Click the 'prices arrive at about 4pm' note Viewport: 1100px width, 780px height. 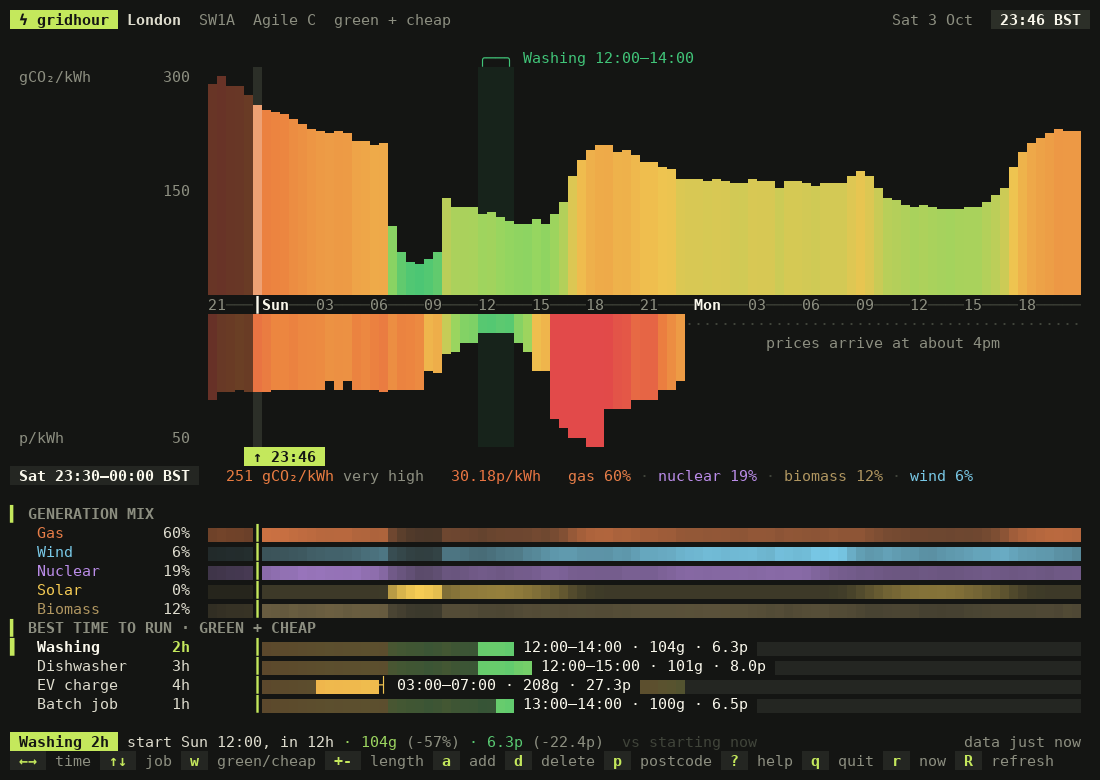pyautogui.click(x=883, y=343)
